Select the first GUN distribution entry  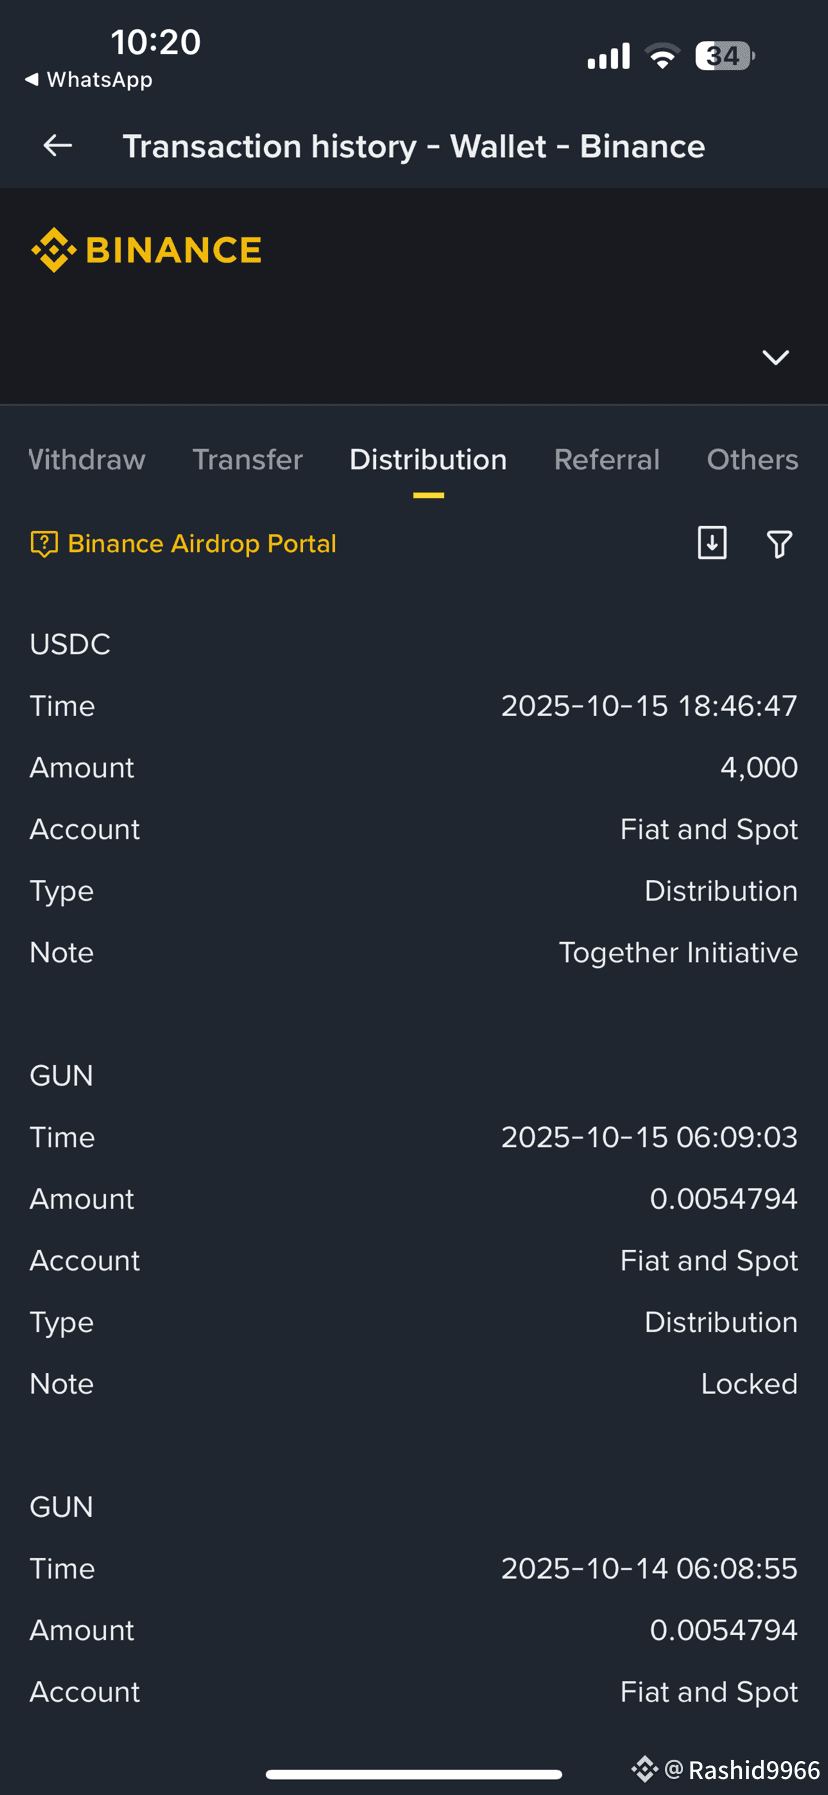tap(414, 1229)
